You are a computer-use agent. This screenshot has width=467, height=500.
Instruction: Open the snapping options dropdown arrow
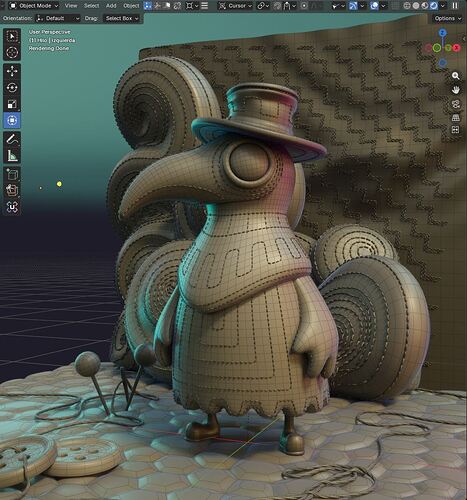click(294, 6)
